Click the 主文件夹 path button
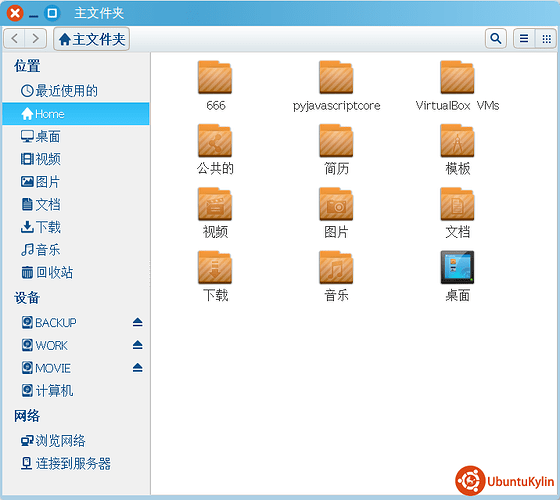The width and height of the screenshot is (560, 500). pos(91,39)
